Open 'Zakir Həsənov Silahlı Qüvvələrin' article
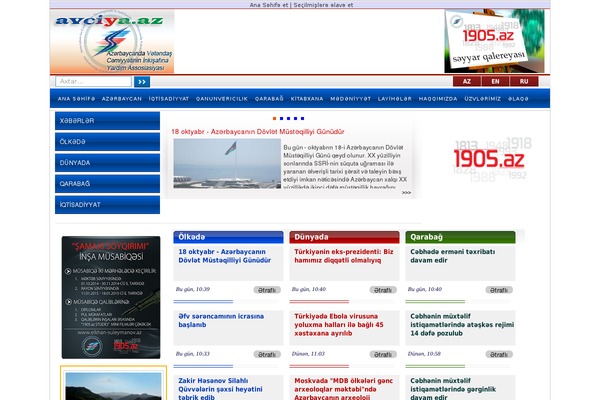This screenshot has width=600, height=400. coord(220,389)
